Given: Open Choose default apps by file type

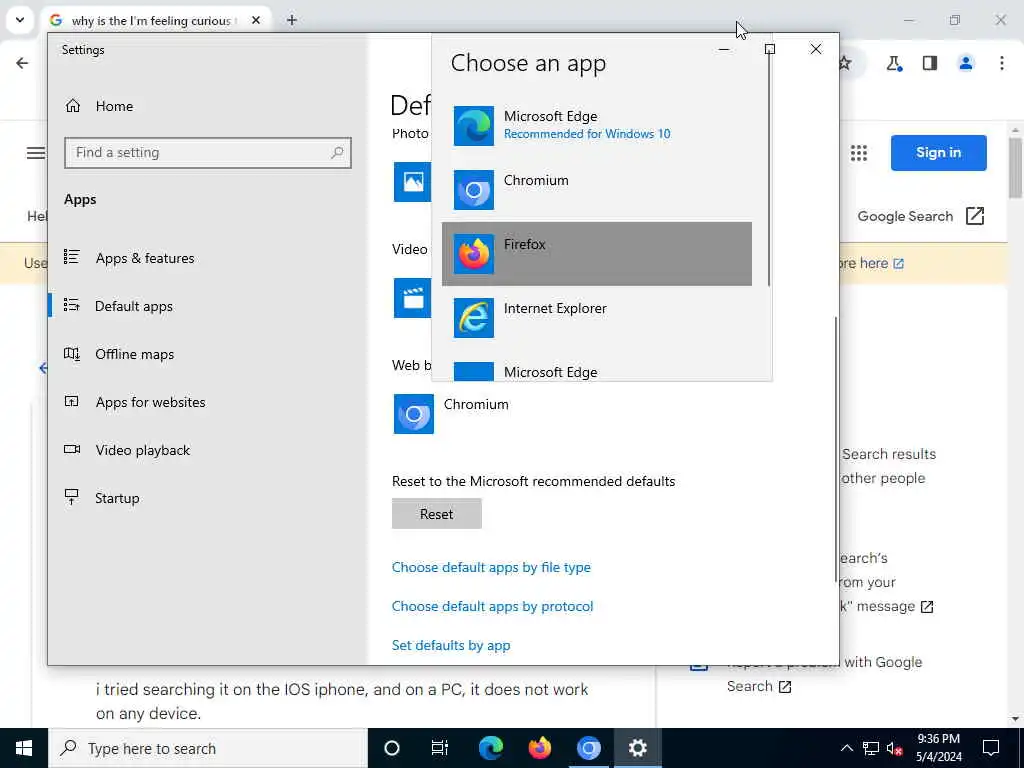Looking at the screenshot, I should (x=491, y=567).
